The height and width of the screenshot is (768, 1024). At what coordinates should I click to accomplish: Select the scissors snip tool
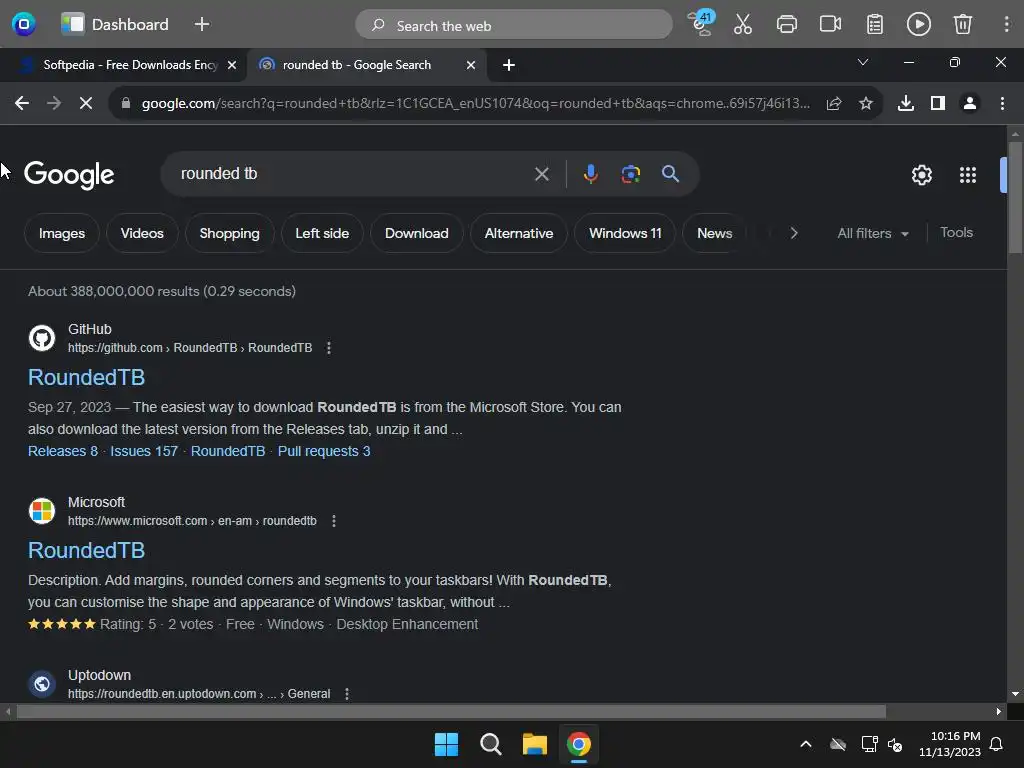pyautogui.click(x=743, y=24)
